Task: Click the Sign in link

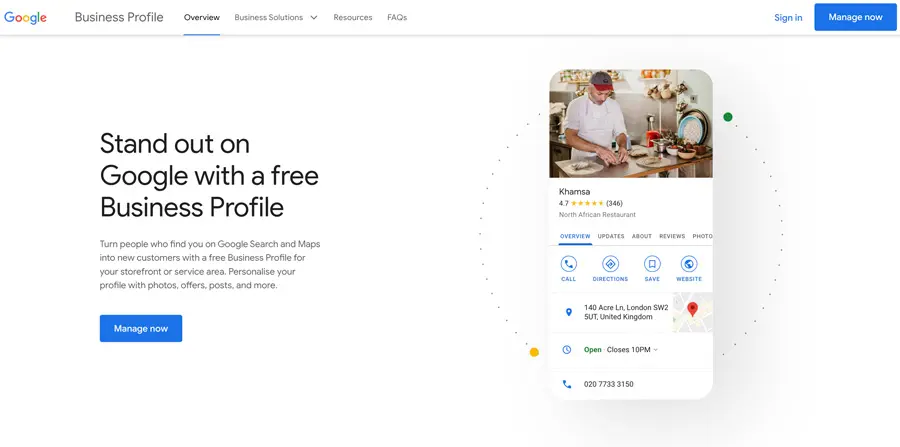Action: pos(788,18)
